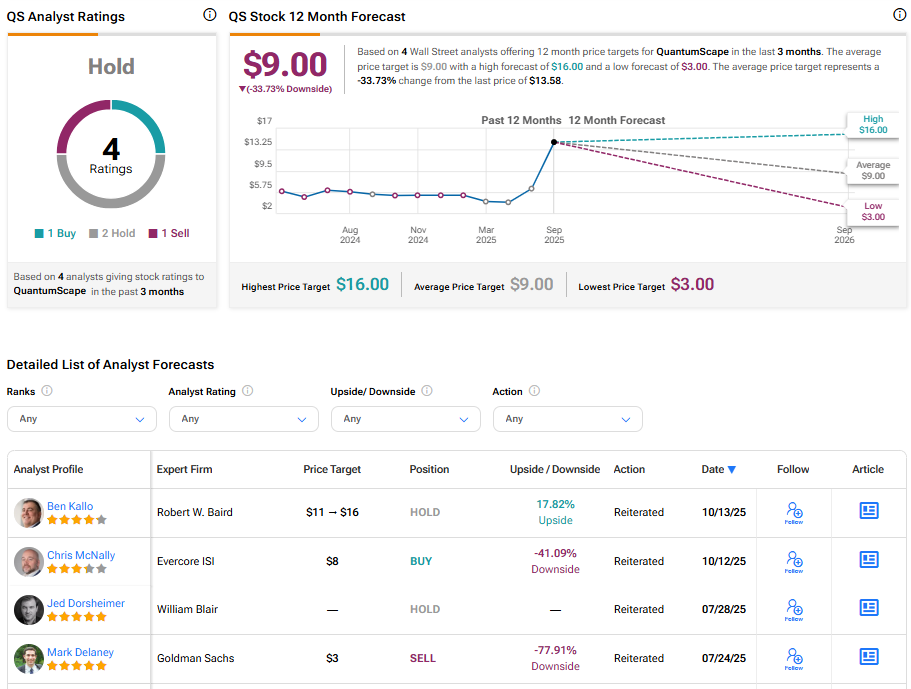Open Mark Delaney's article icon
Viewport: 911px width, 689px height.
pyautogui.click(x=869, y=657)
